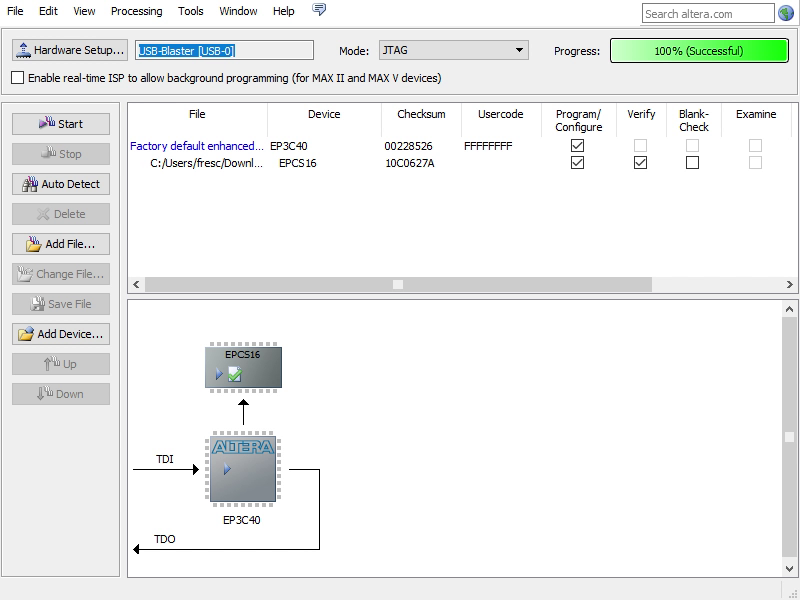Click the USB-Blaster [USB-0] hardware field

coord(224,51)
